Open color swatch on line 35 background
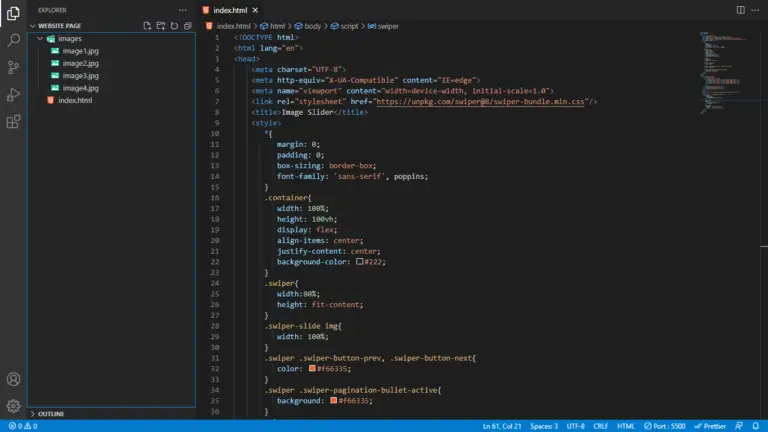The image size is (768, 432). pos(334,401)
